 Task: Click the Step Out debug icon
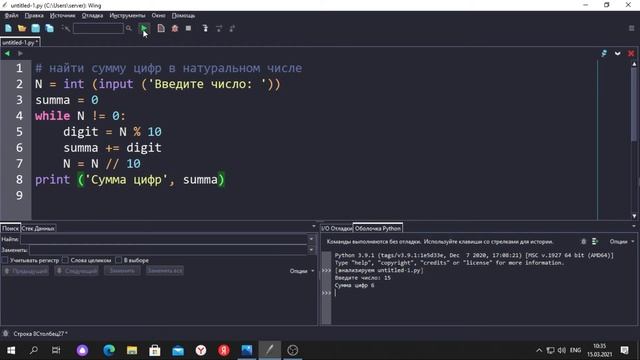(232, 28)
